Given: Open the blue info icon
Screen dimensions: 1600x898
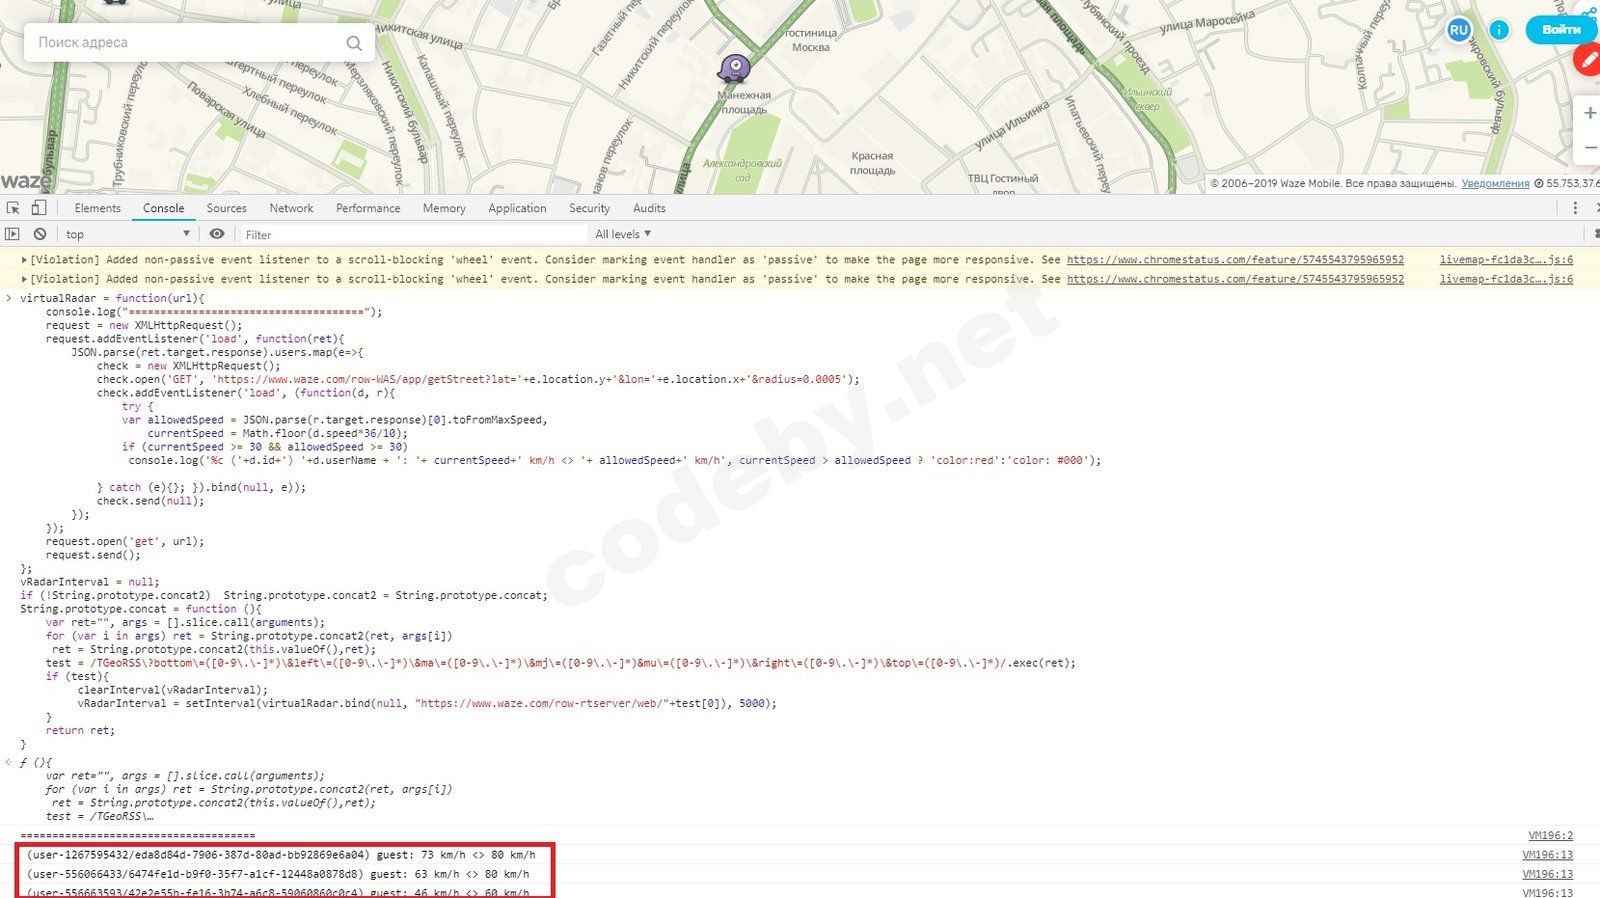Looking at the screenshot, I should [x=1499, y=30].
